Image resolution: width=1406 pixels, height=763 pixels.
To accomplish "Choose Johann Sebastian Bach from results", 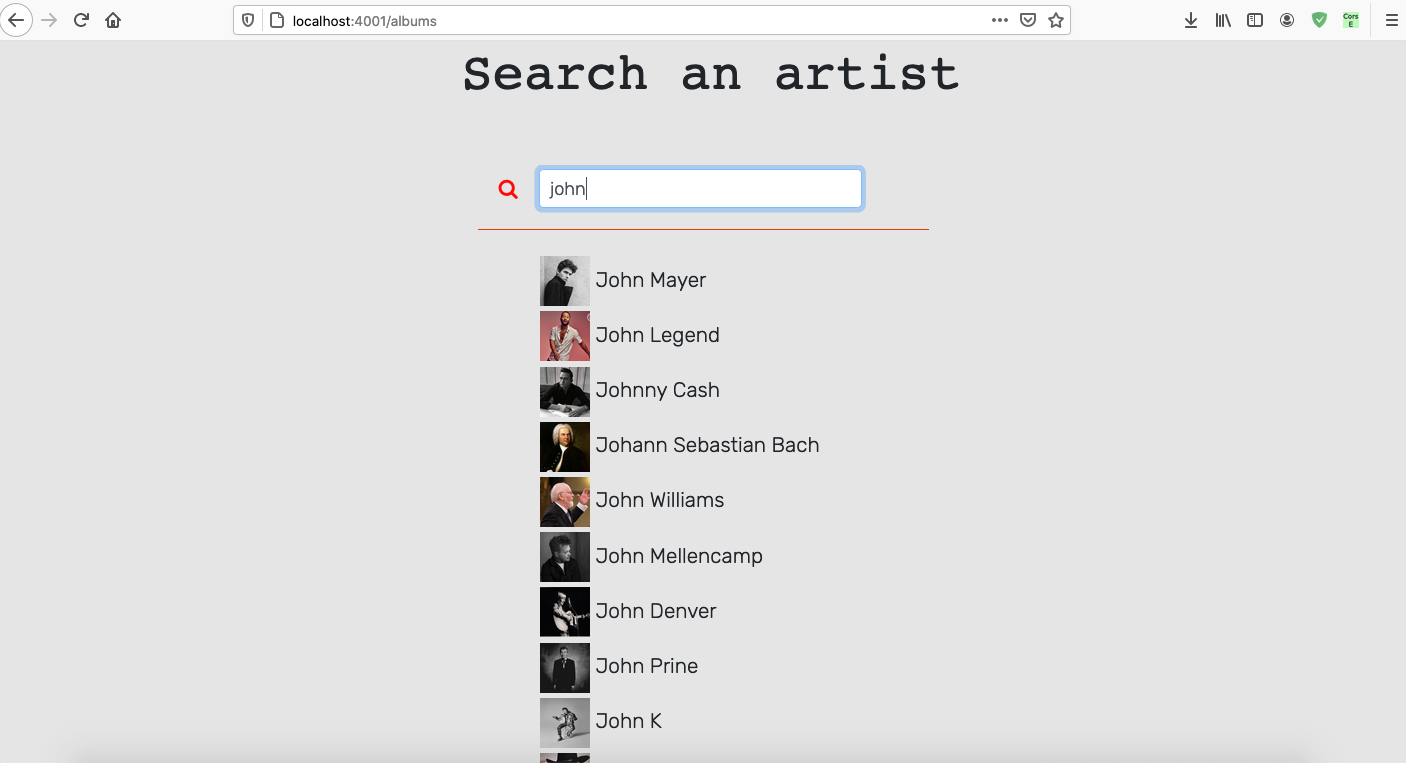I will 708,445.
